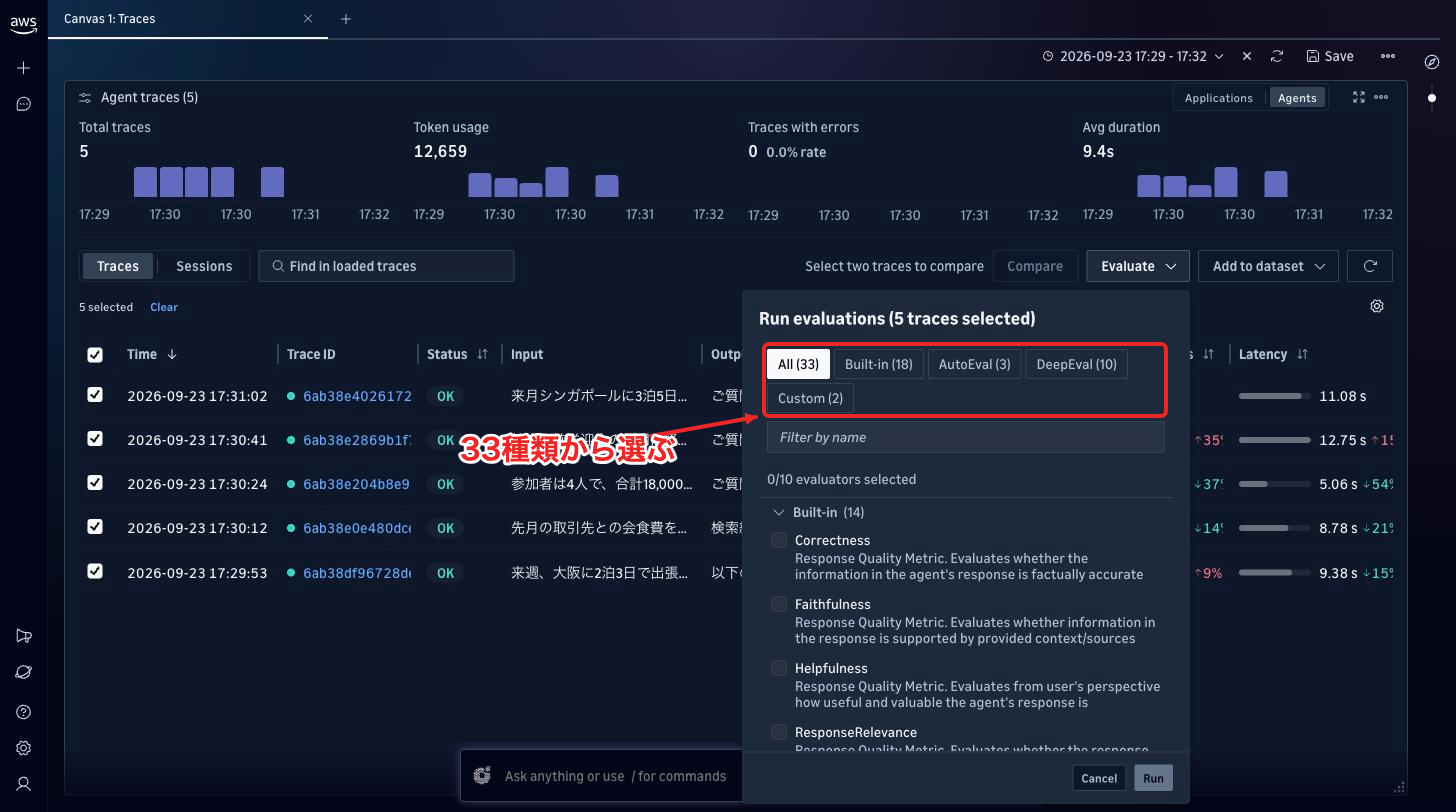Open trace ID 6ab38e4026172
The width and height of the screenshot is (1456, 812).
click(357, 396)
